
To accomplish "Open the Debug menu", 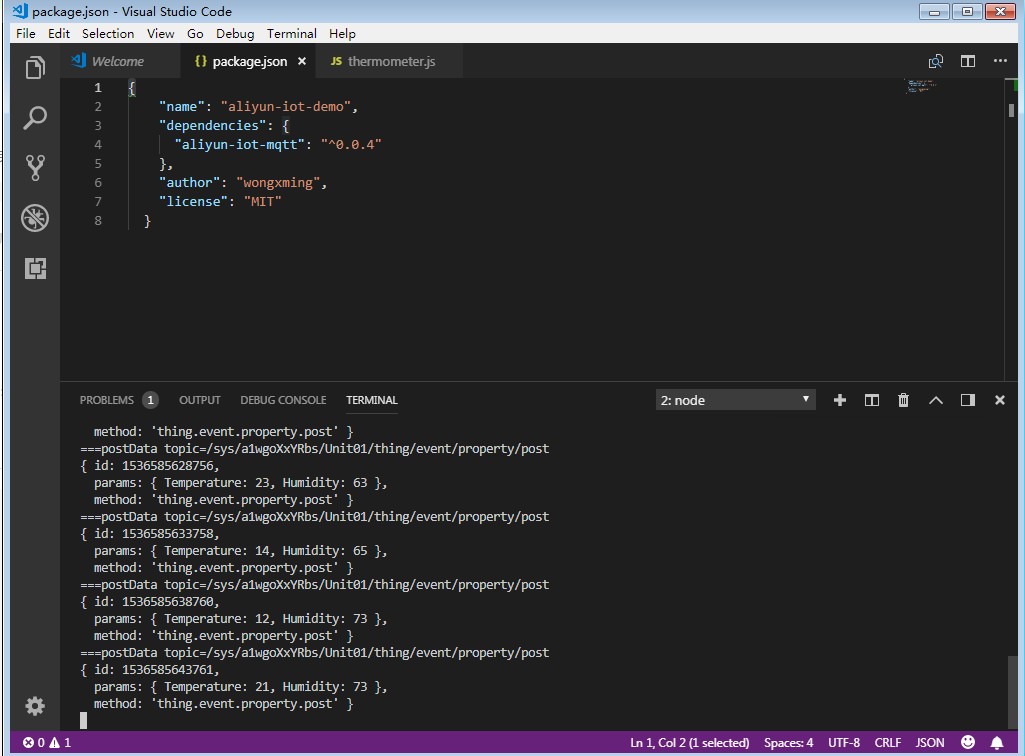I will tap(235, 33).
